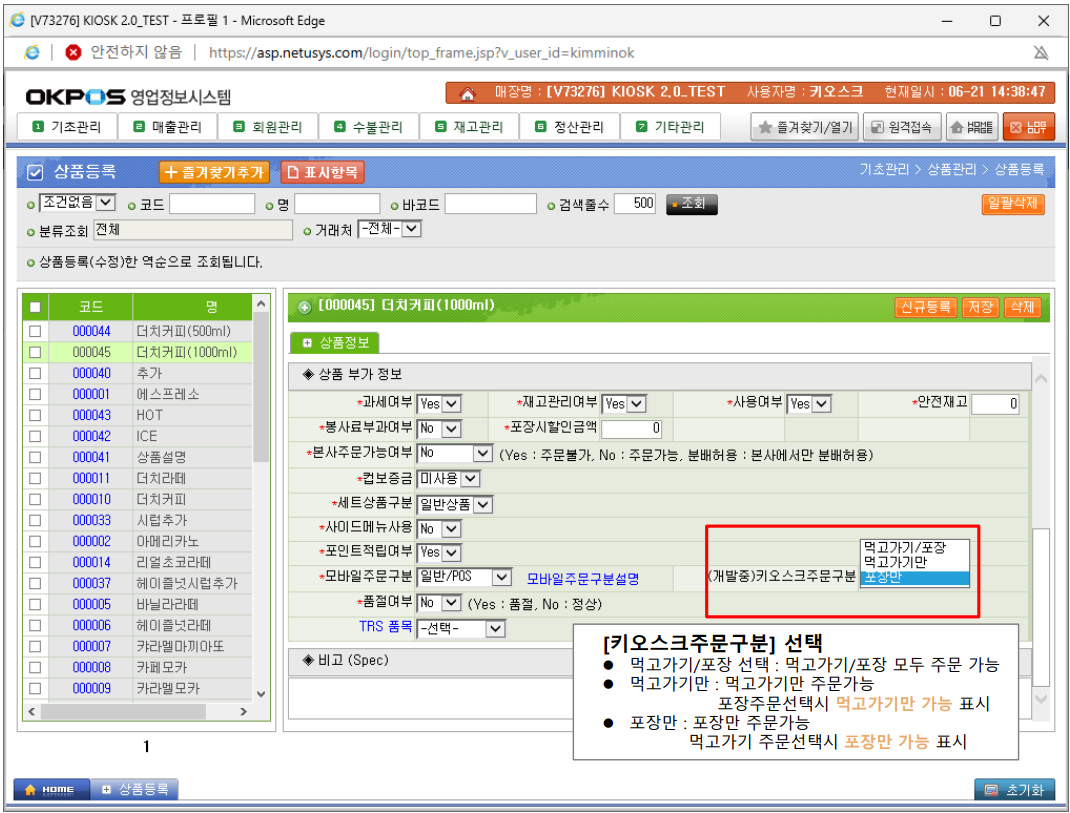This screenshot has height=813, width=1070.
Task: Click the 표시항목 display items button
Action: (322, 172)
